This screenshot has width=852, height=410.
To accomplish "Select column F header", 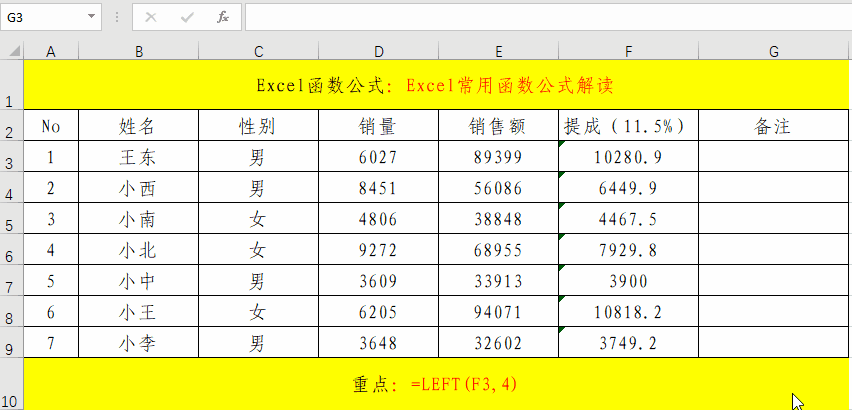I will click(629, 52).
